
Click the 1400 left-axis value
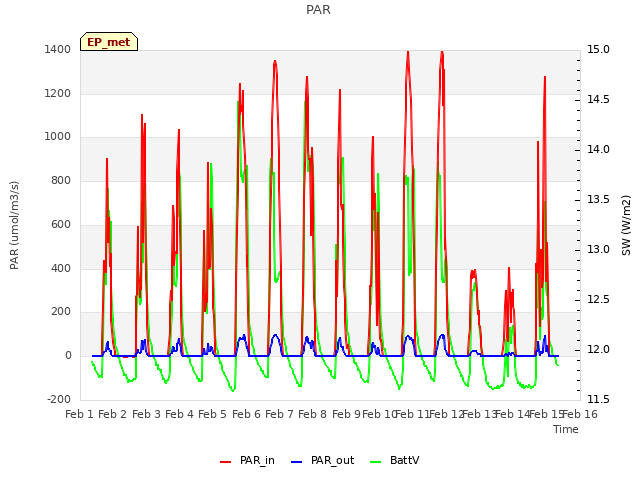click(58, 49)
